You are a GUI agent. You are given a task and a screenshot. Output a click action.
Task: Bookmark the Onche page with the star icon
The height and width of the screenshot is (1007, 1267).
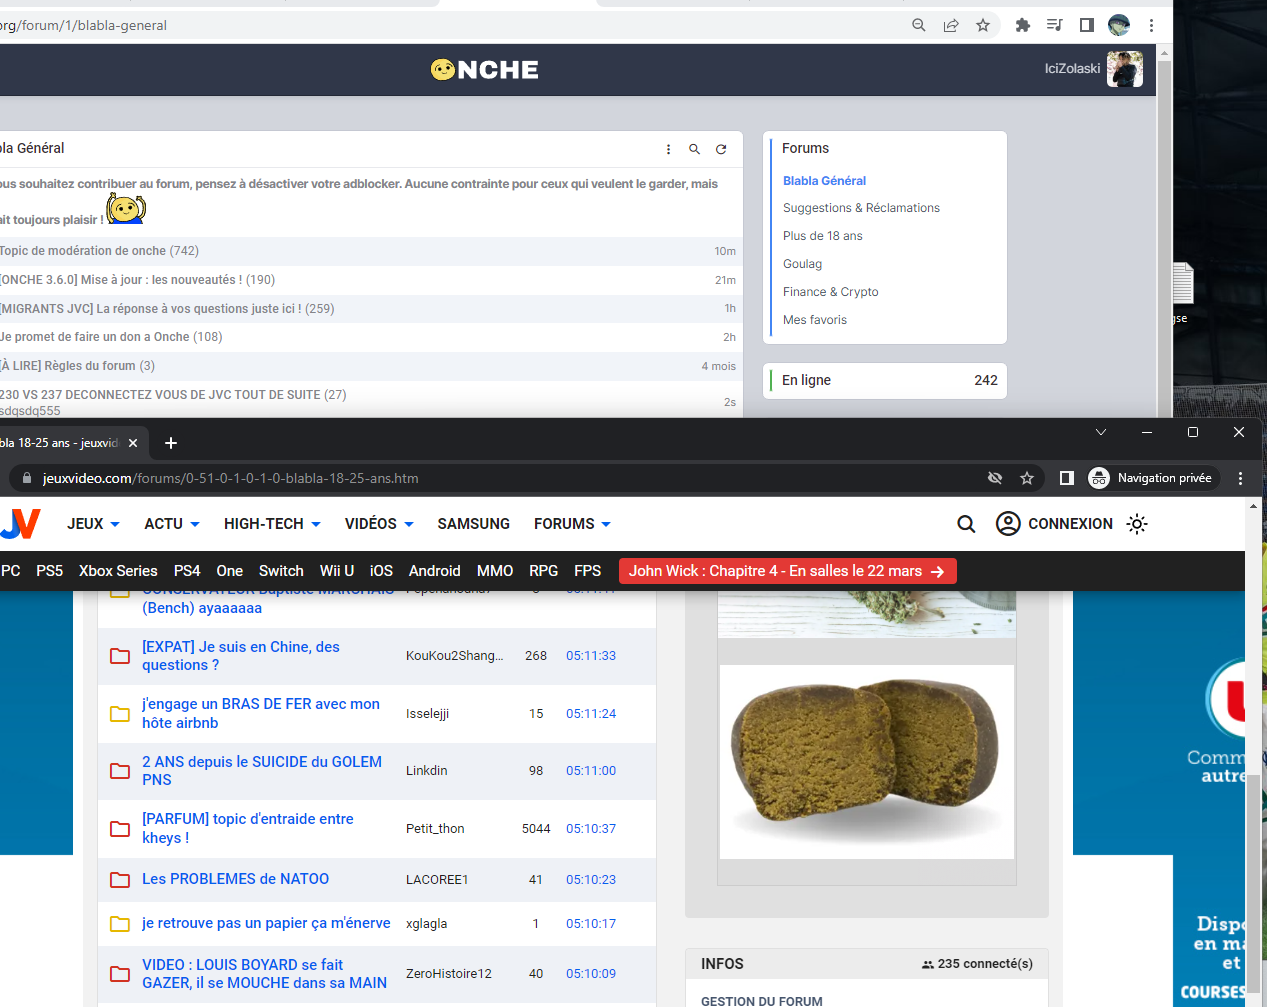983,25
